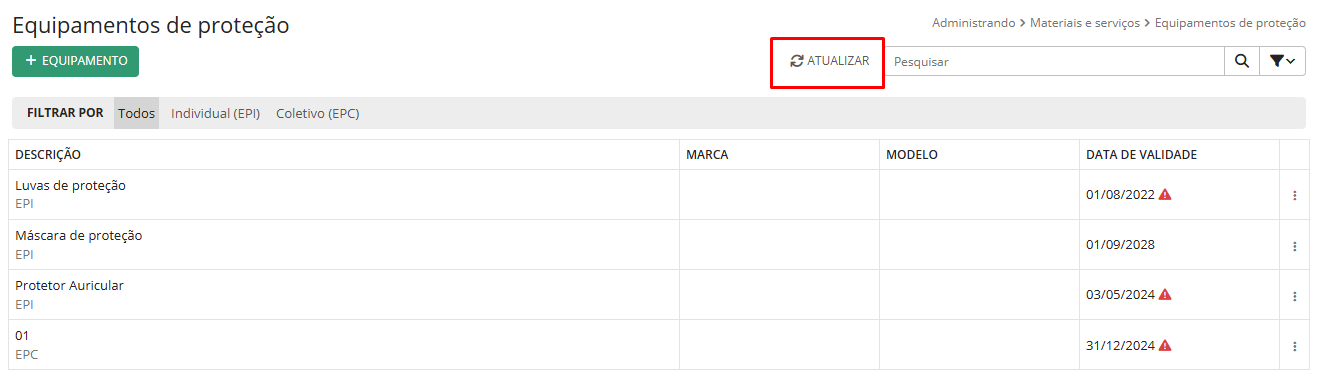Filter by Coletivo (EPC)
Image resolution: width=1321 pixels, height=380 pixels.
pyautogui.click(x=317, y=113)
